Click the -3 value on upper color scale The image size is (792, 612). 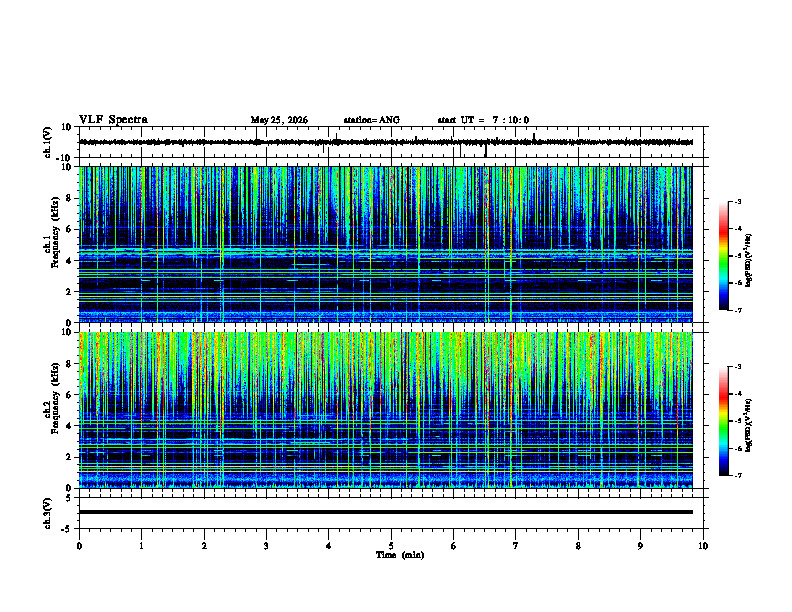[738, 201]
